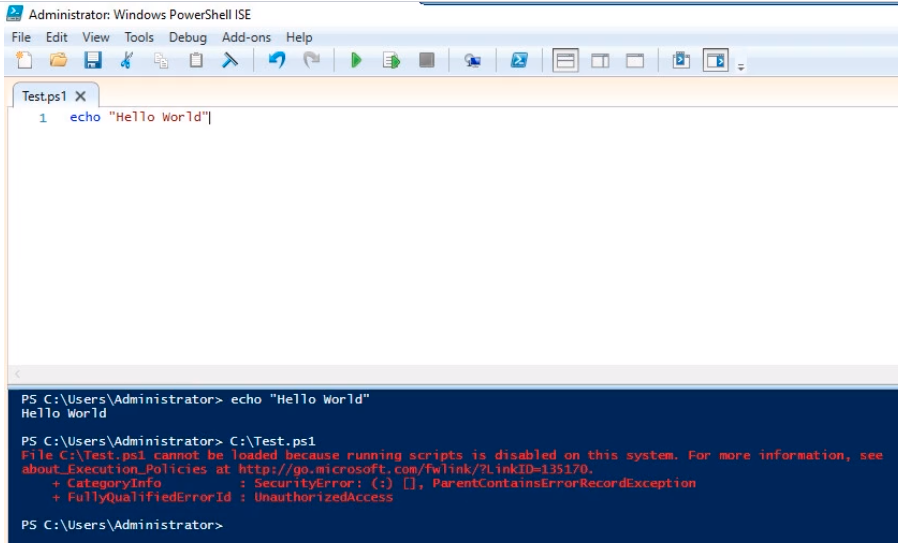
Task: Run the script with green play button
Action: coord(355,61)
